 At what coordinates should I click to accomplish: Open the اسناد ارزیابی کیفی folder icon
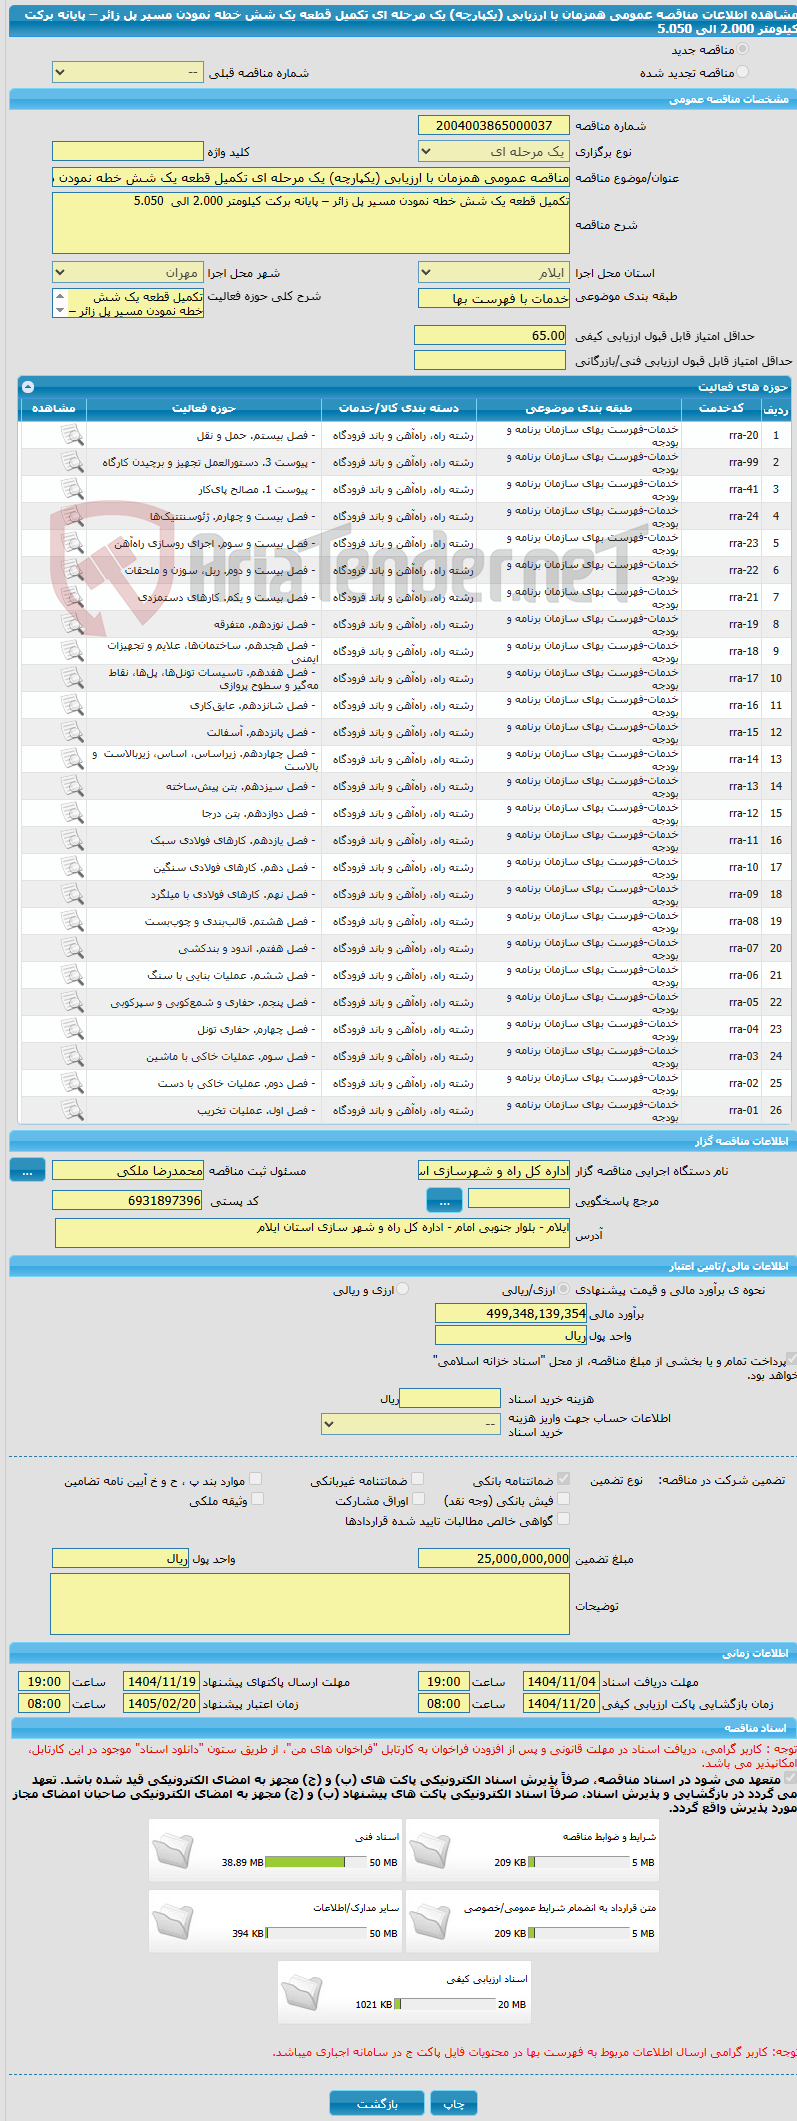[301, 1992]
